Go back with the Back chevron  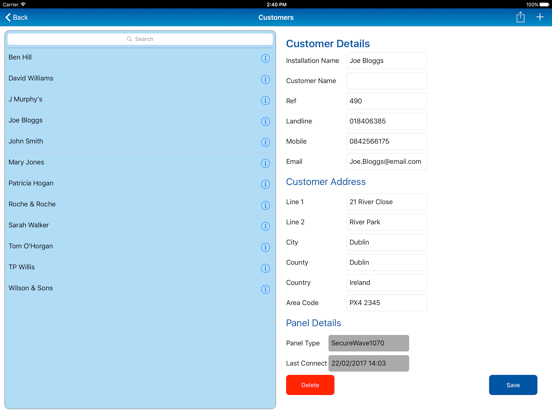click(x=17, y=17)
